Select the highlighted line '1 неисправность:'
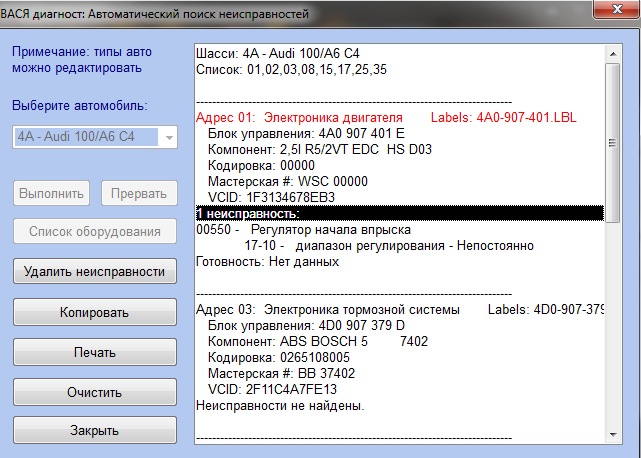 tap(400, 213)
